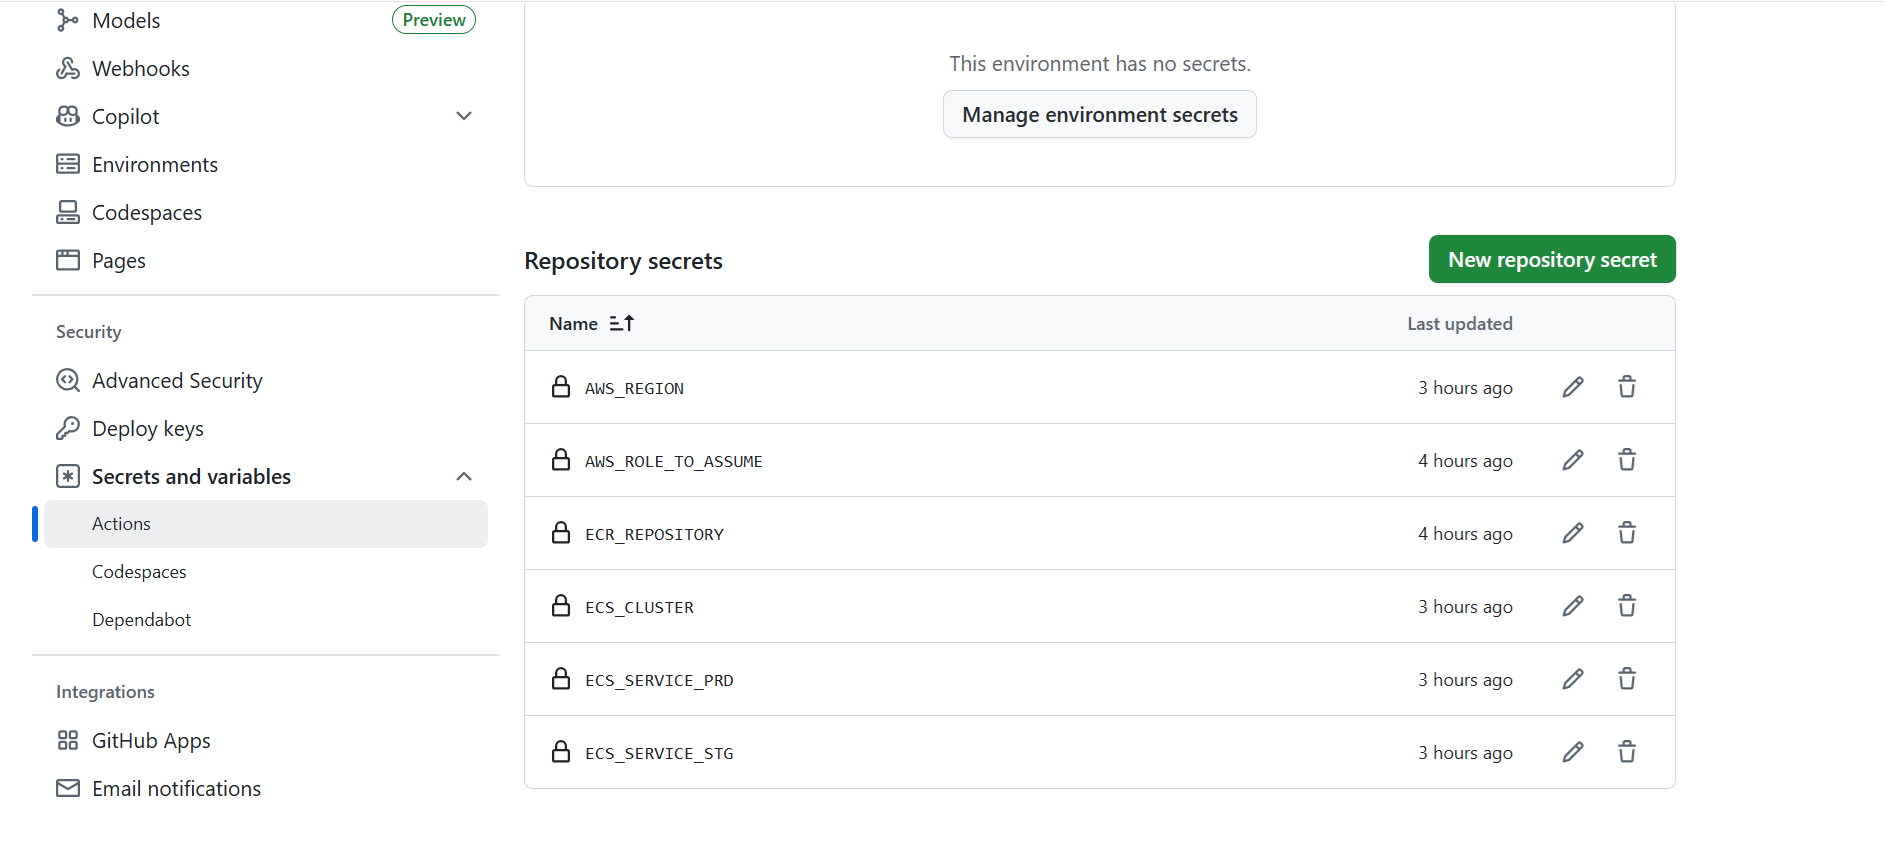Click the ECR_REPOSITORY secret name

654,534
